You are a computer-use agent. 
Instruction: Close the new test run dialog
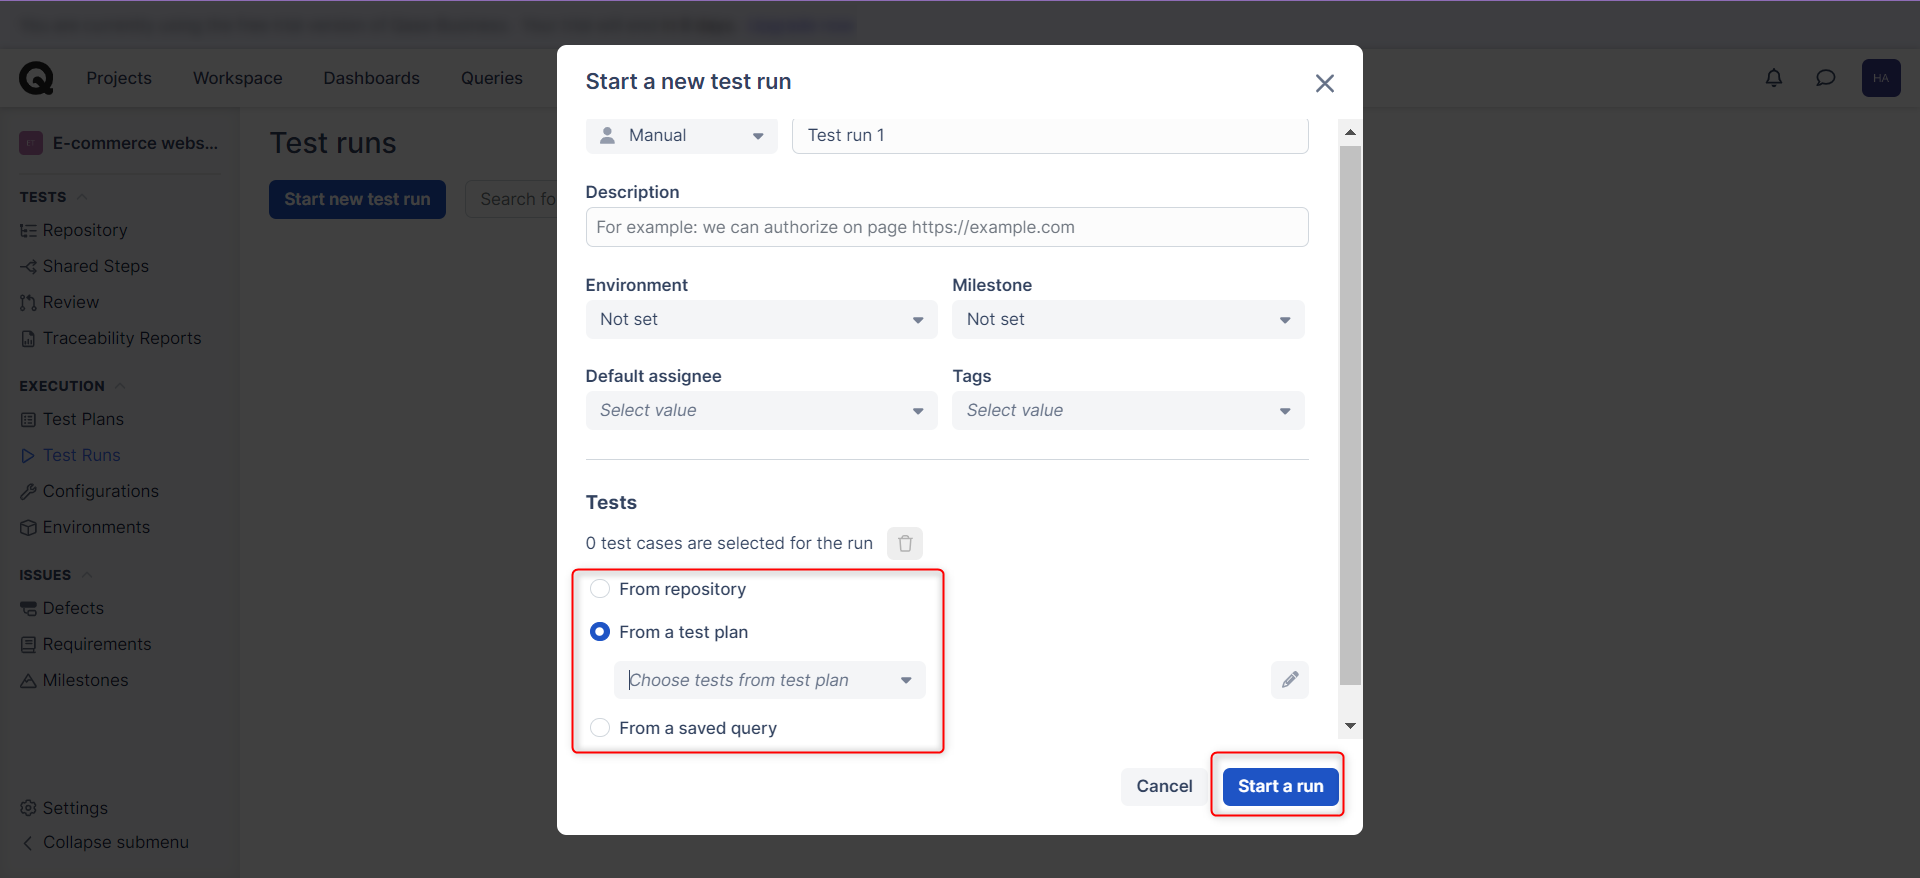click(1324, 83)
